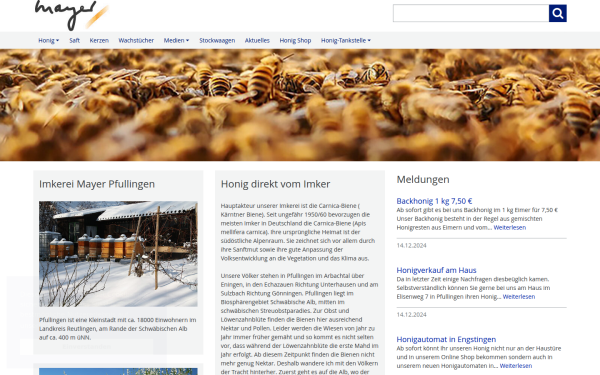
Task: Expand the Honig dropdown menu
Action: 49,40
